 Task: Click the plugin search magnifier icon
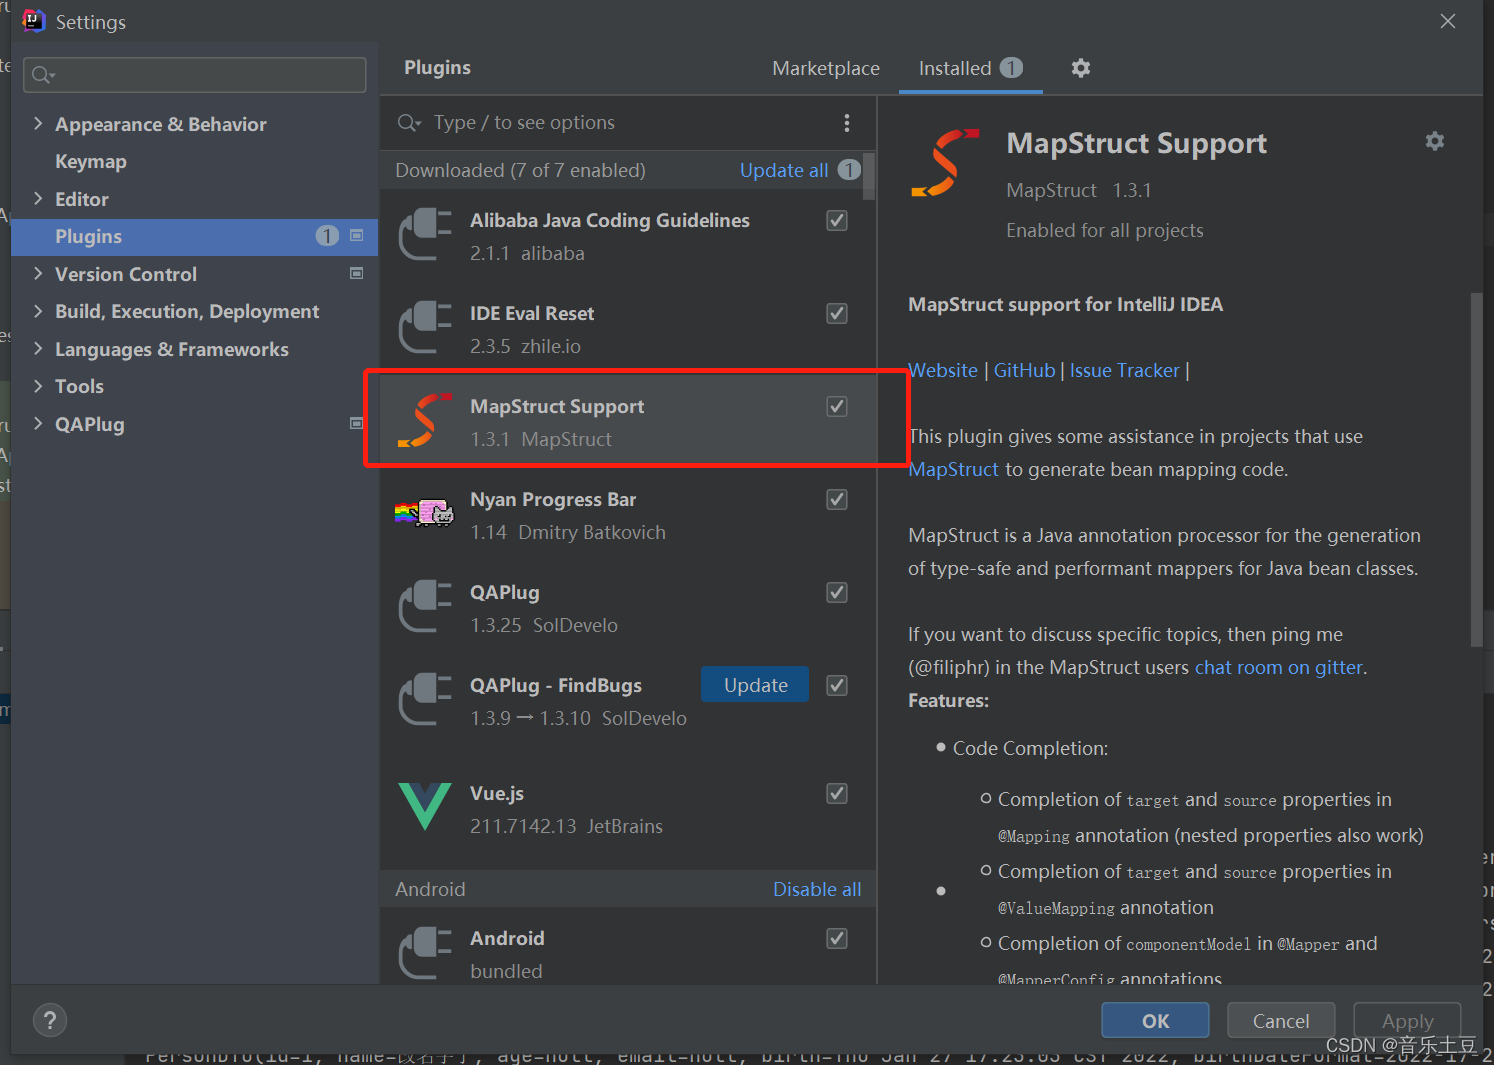[408, 123]
